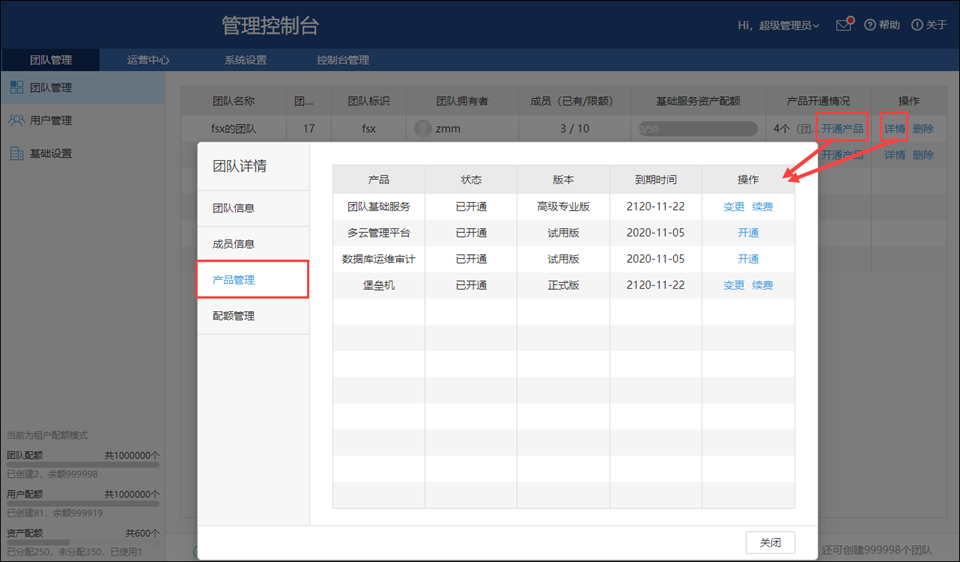Open 配额管理 in team details menu

[234, 316]
